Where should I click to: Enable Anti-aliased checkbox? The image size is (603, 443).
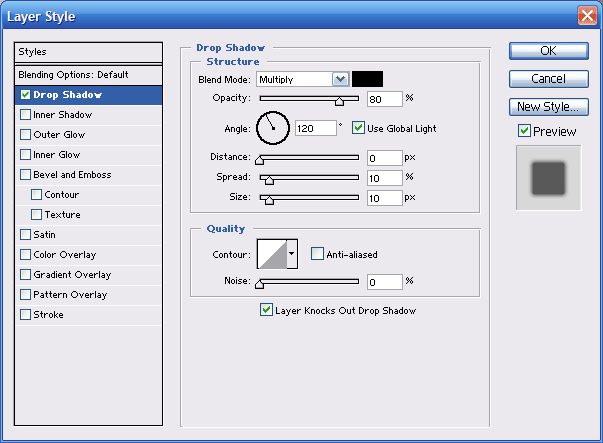pyautogui.click(x=317, y=254)
